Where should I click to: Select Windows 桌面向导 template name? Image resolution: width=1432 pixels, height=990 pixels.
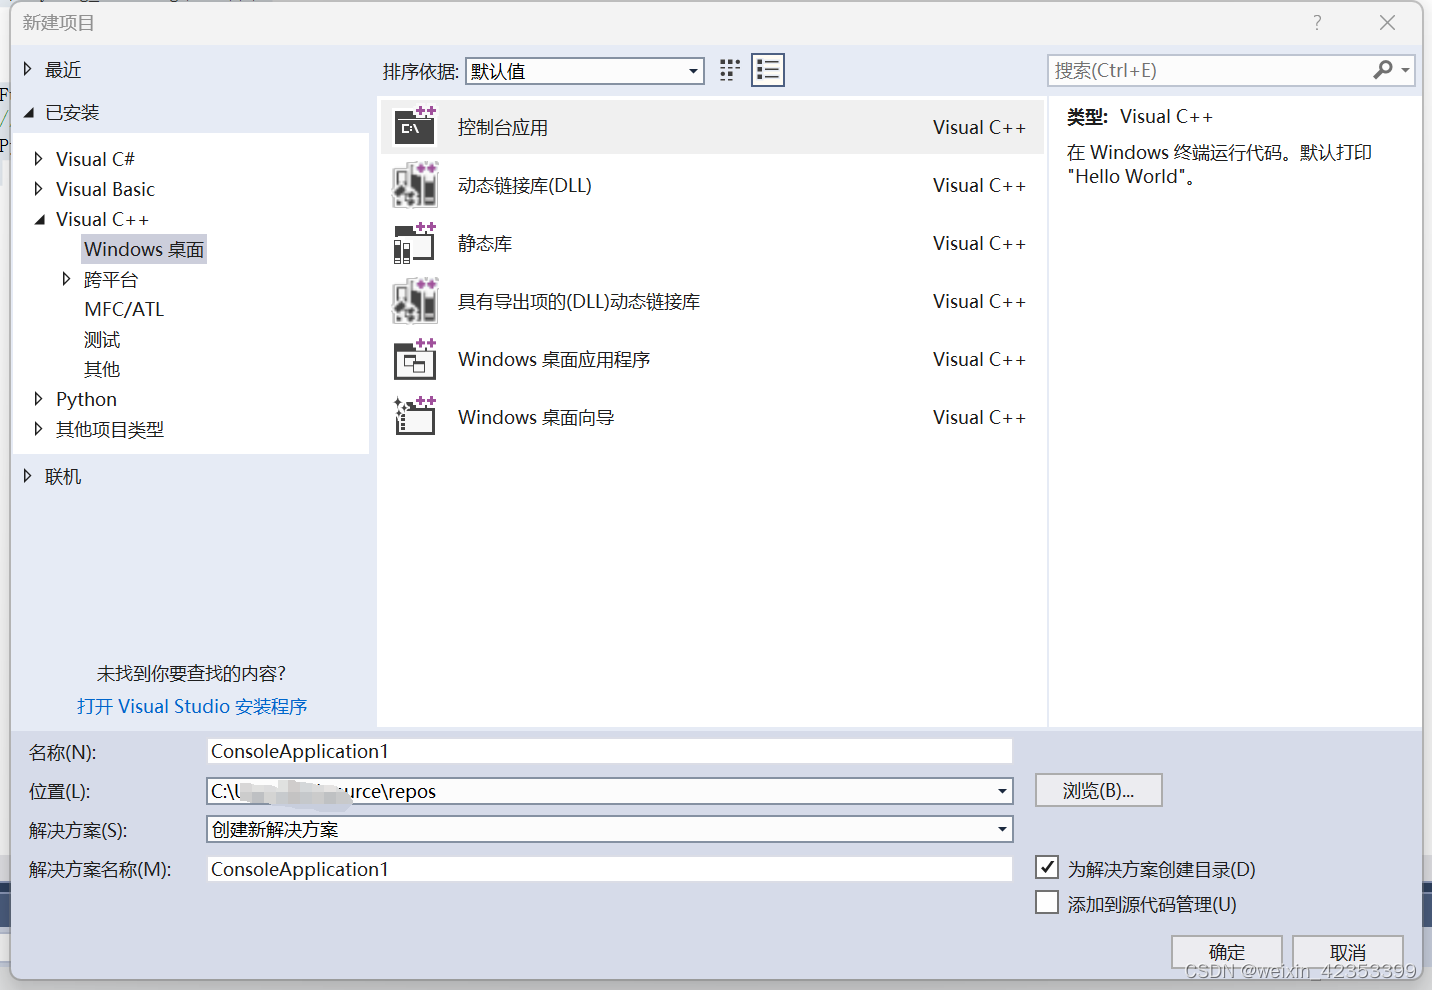(x=536, y=417)
